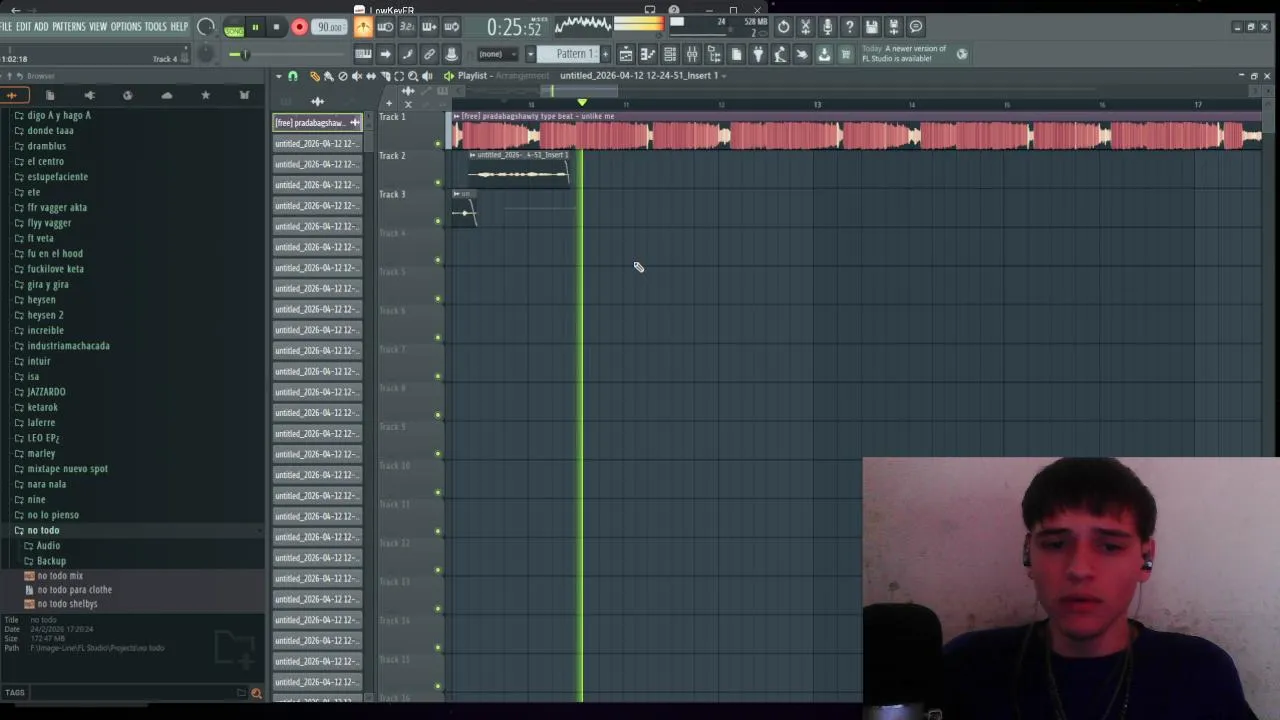This screenshot has width=1280, height=720.
Task: Open the HELP menu
Action: coord(179,27)
